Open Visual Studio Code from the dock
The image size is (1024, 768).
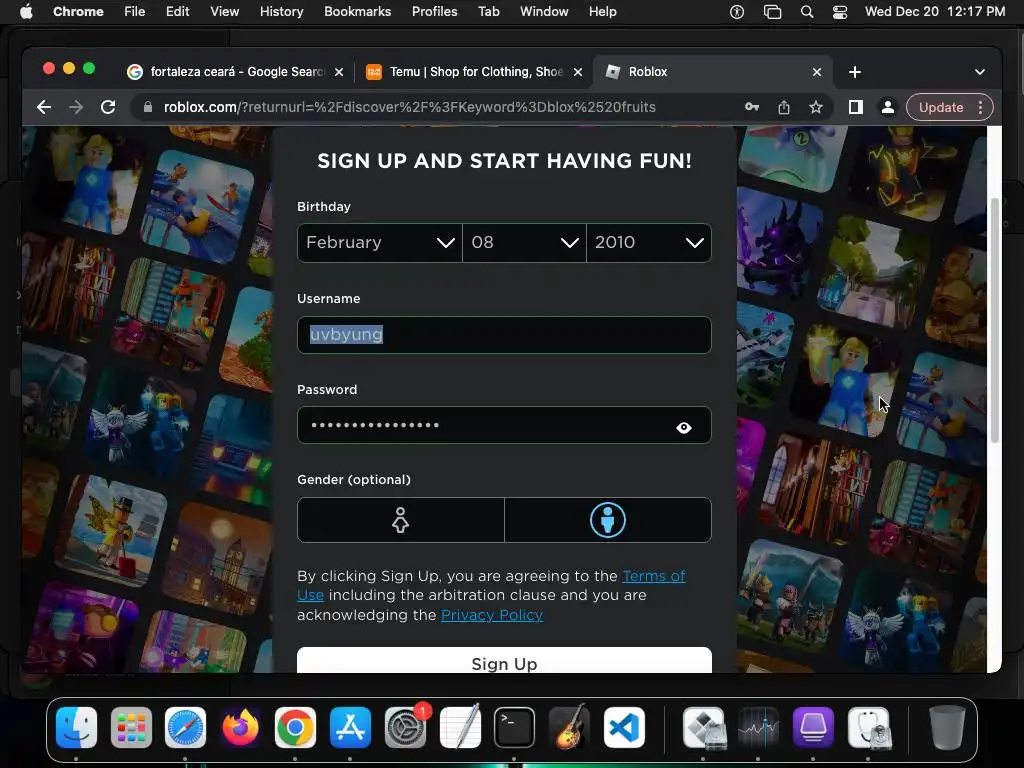point(624,727)
